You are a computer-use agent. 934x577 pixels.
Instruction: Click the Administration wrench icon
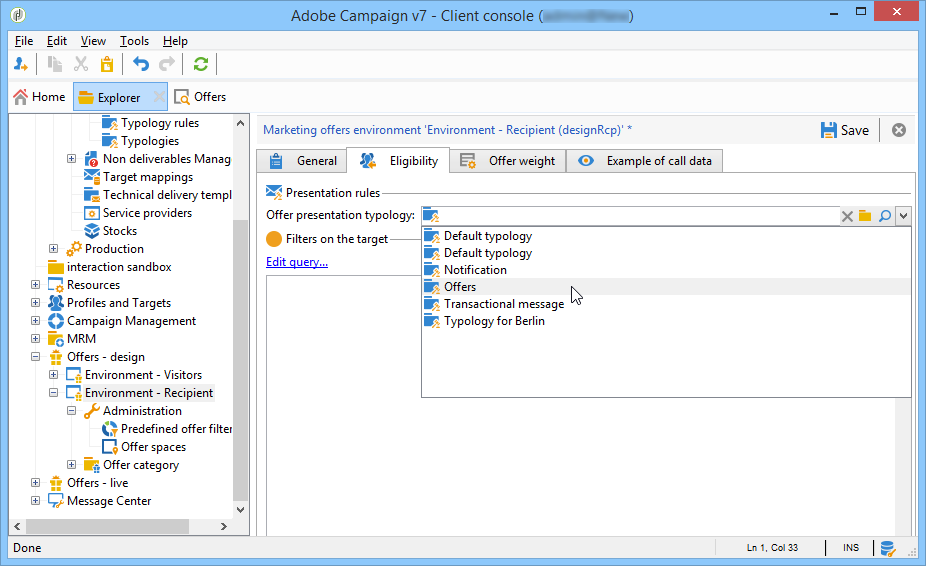click(92, 411)
